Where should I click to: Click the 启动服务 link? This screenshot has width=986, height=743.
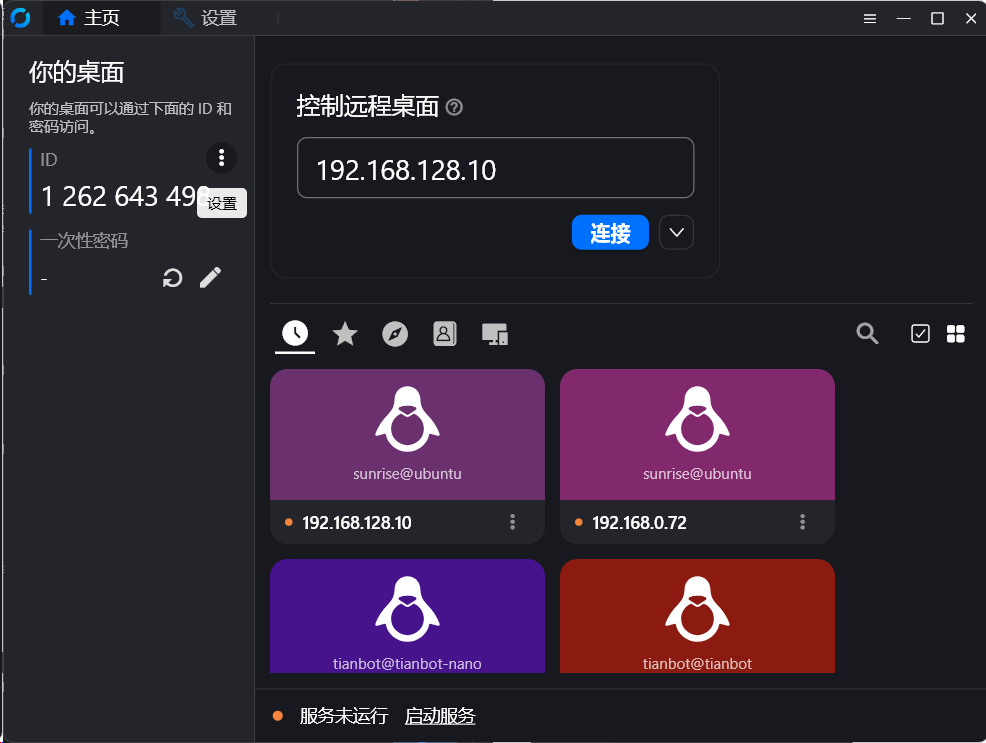[440, 716]
